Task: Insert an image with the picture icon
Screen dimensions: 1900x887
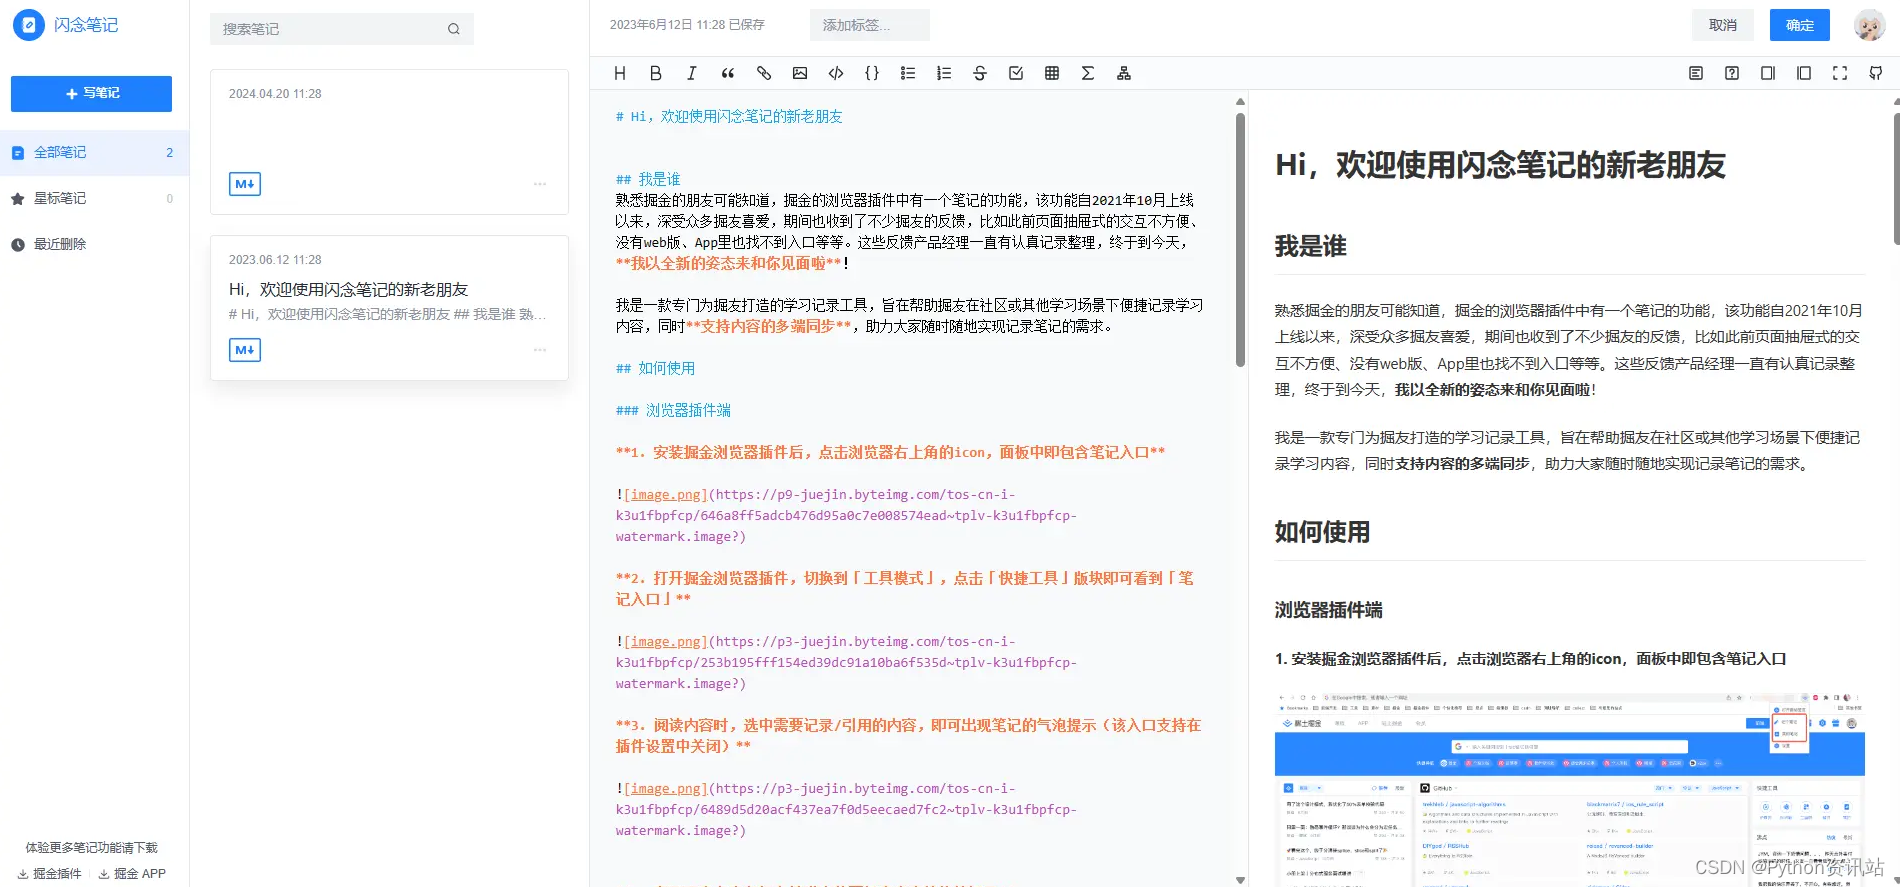Action: click(800, 73)
